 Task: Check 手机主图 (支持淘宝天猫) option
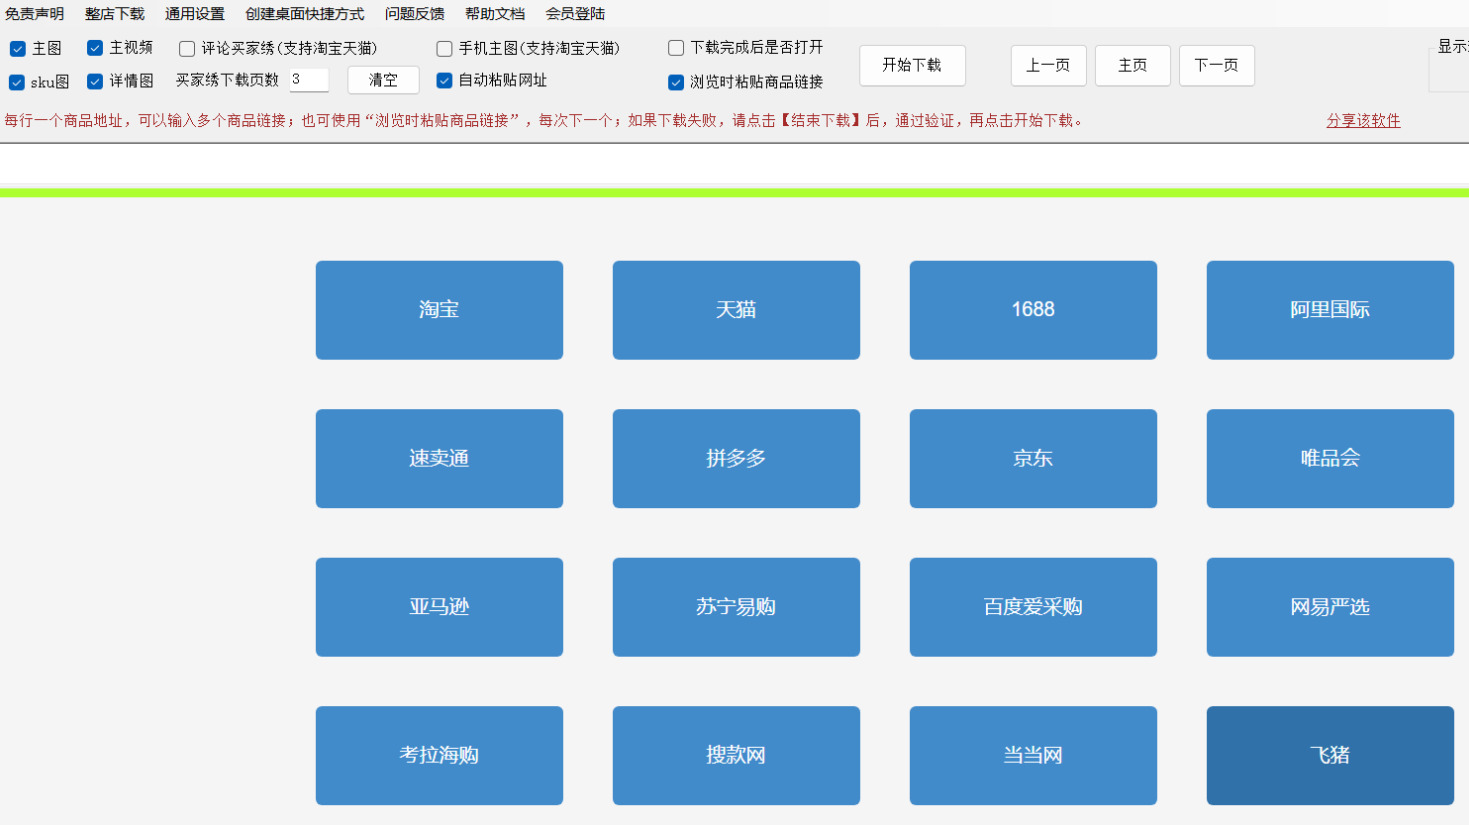point(445,49)
